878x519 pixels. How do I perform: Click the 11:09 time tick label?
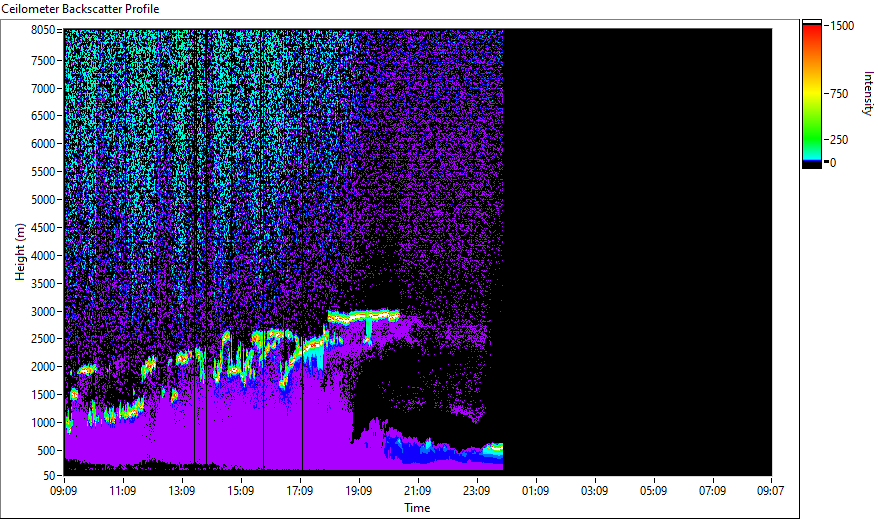point(123,491)
